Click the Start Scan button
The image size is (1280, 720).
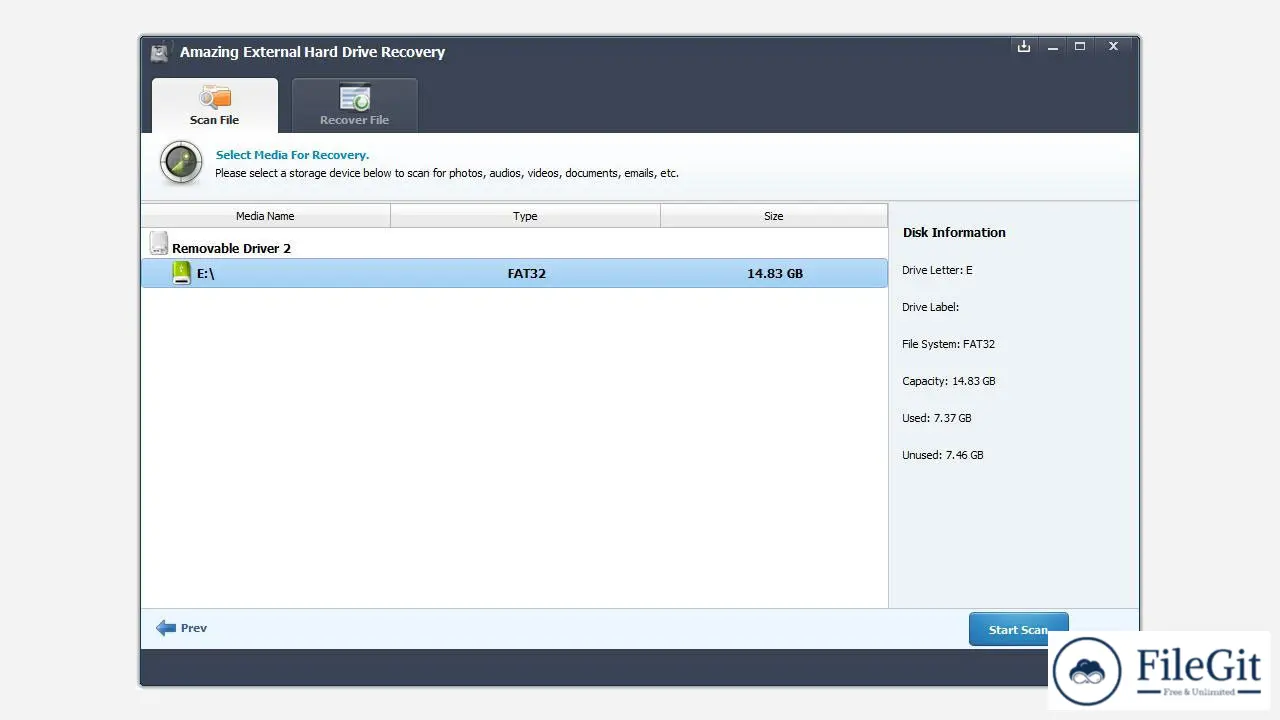(x=1018, y=629)
